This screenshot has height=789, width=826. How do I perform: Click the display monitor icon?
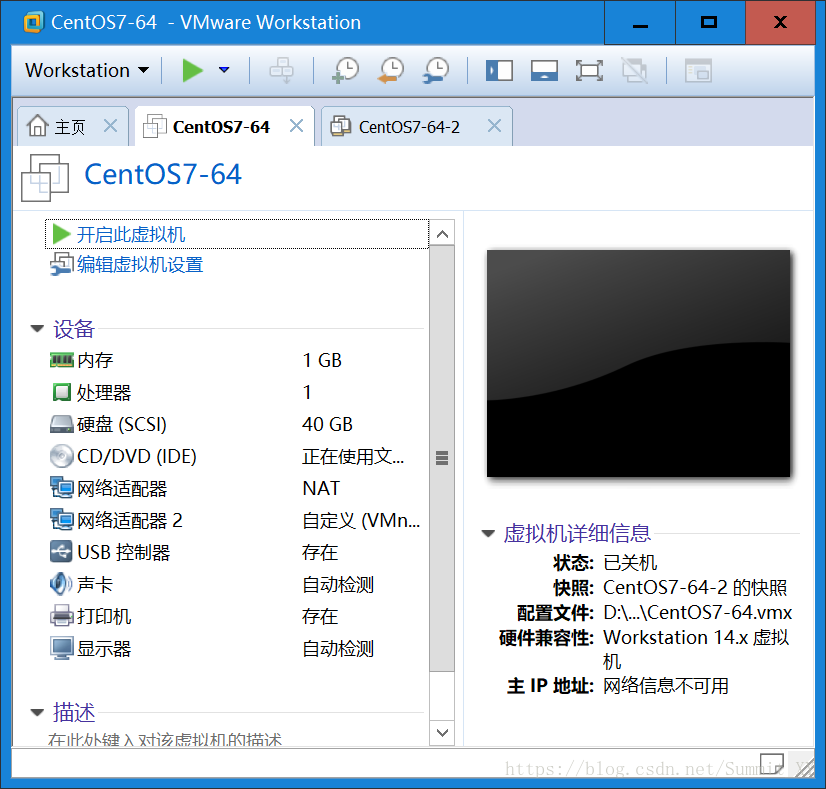62,648
